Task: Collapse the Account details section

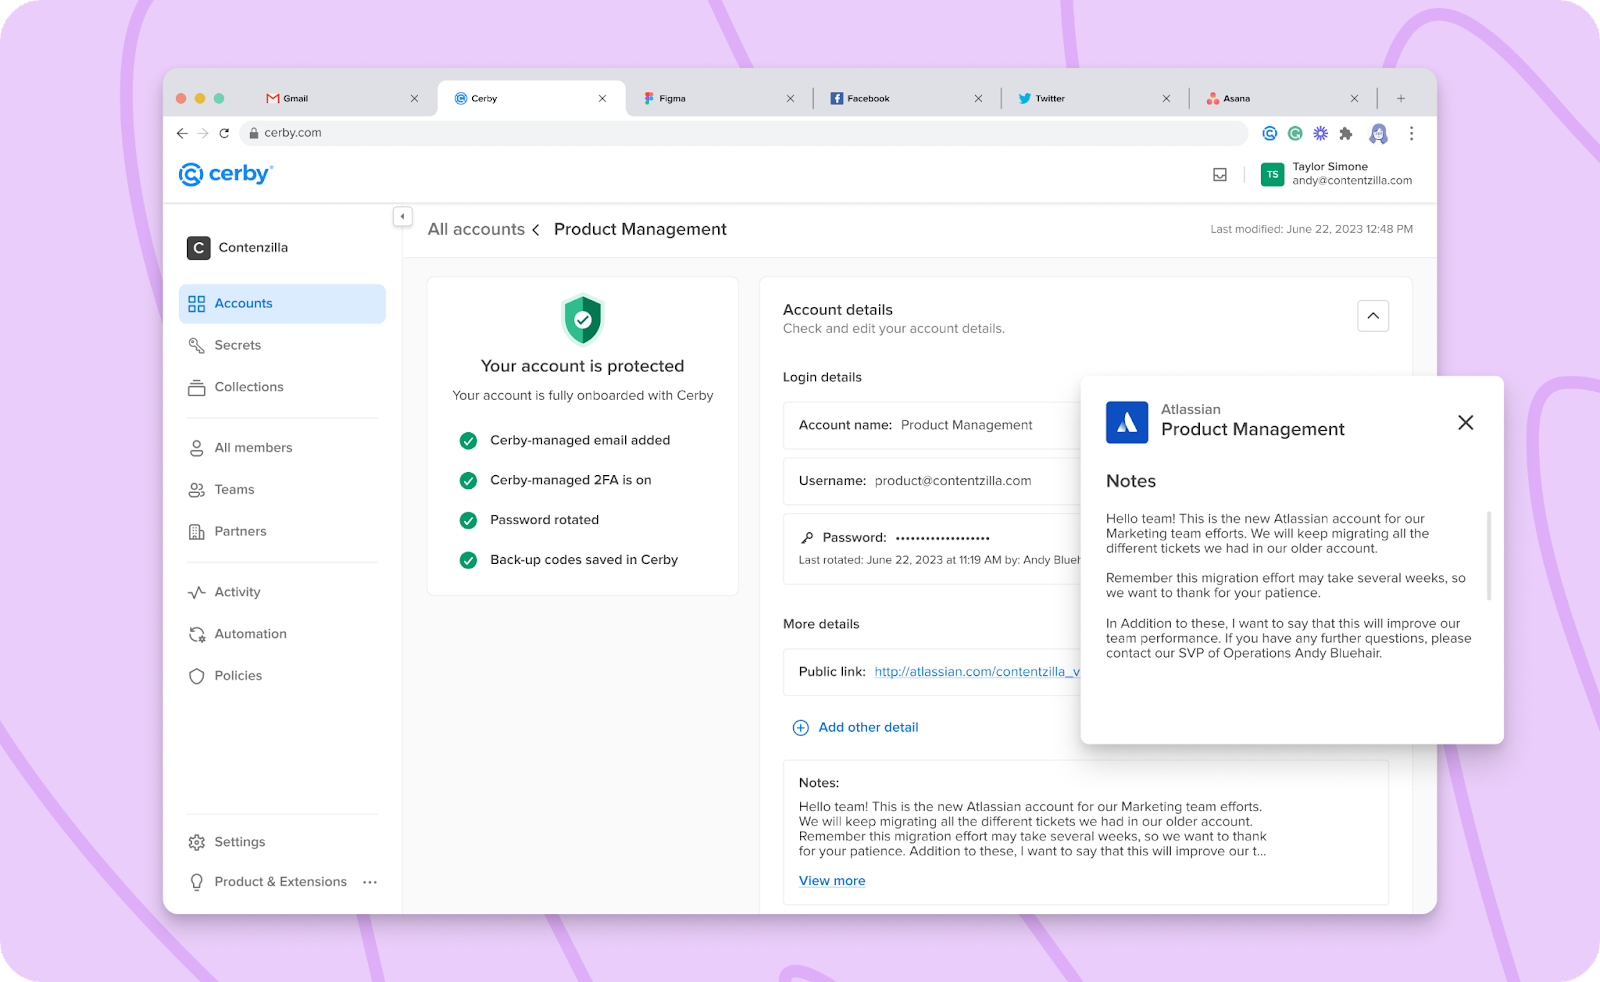Action: (x=1373, y=316)
